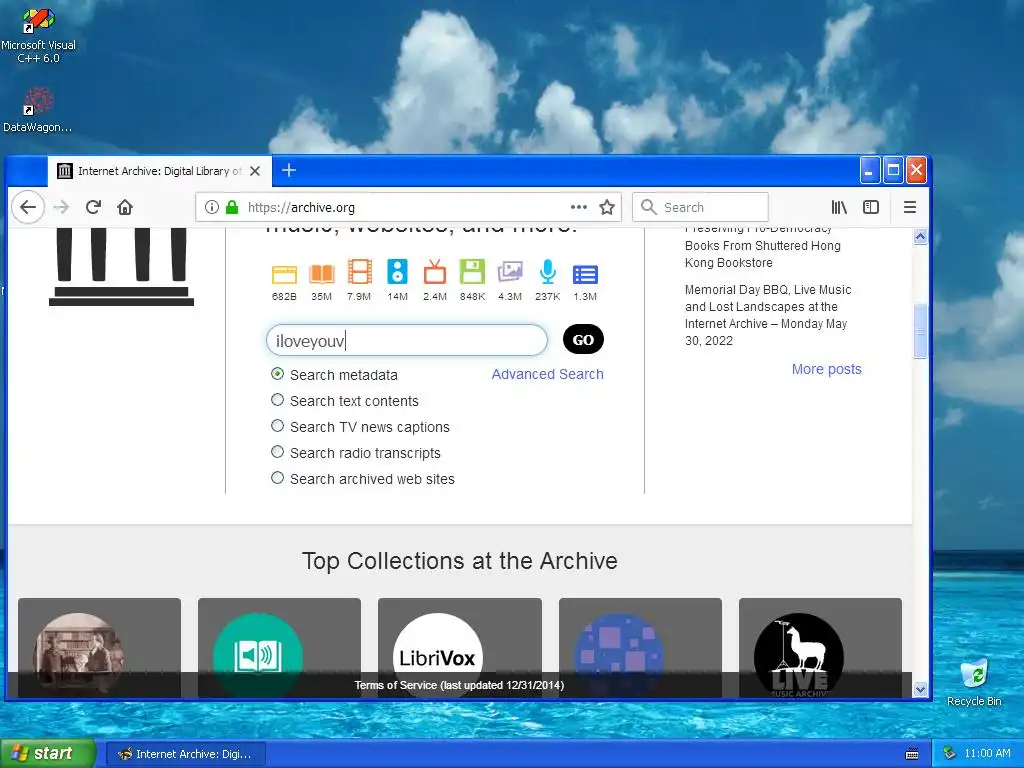Open the Firefox hamburger menu

pyautogui.click(x=910, y=207)
